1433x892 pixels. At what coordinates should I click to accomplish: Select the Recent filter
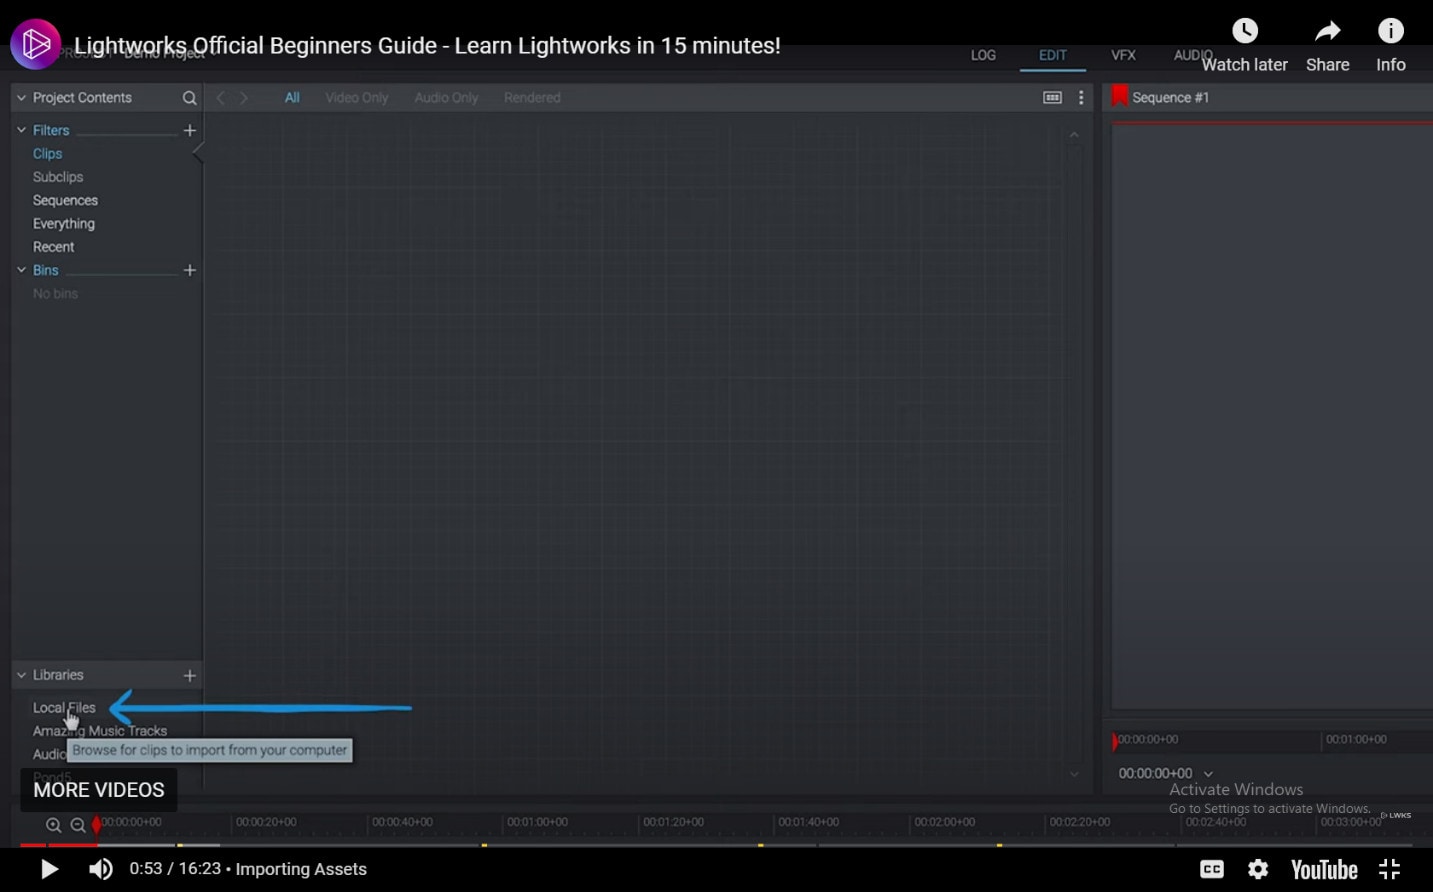[x=53, y=247]
